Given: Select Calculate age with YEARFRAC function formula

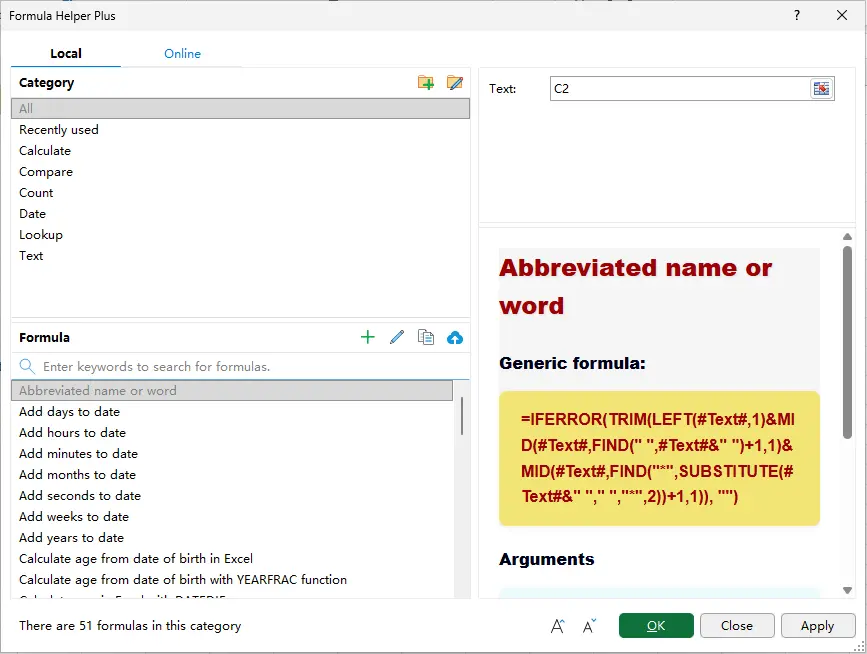Looking at the screenshot, I should (x=232, y=579).
